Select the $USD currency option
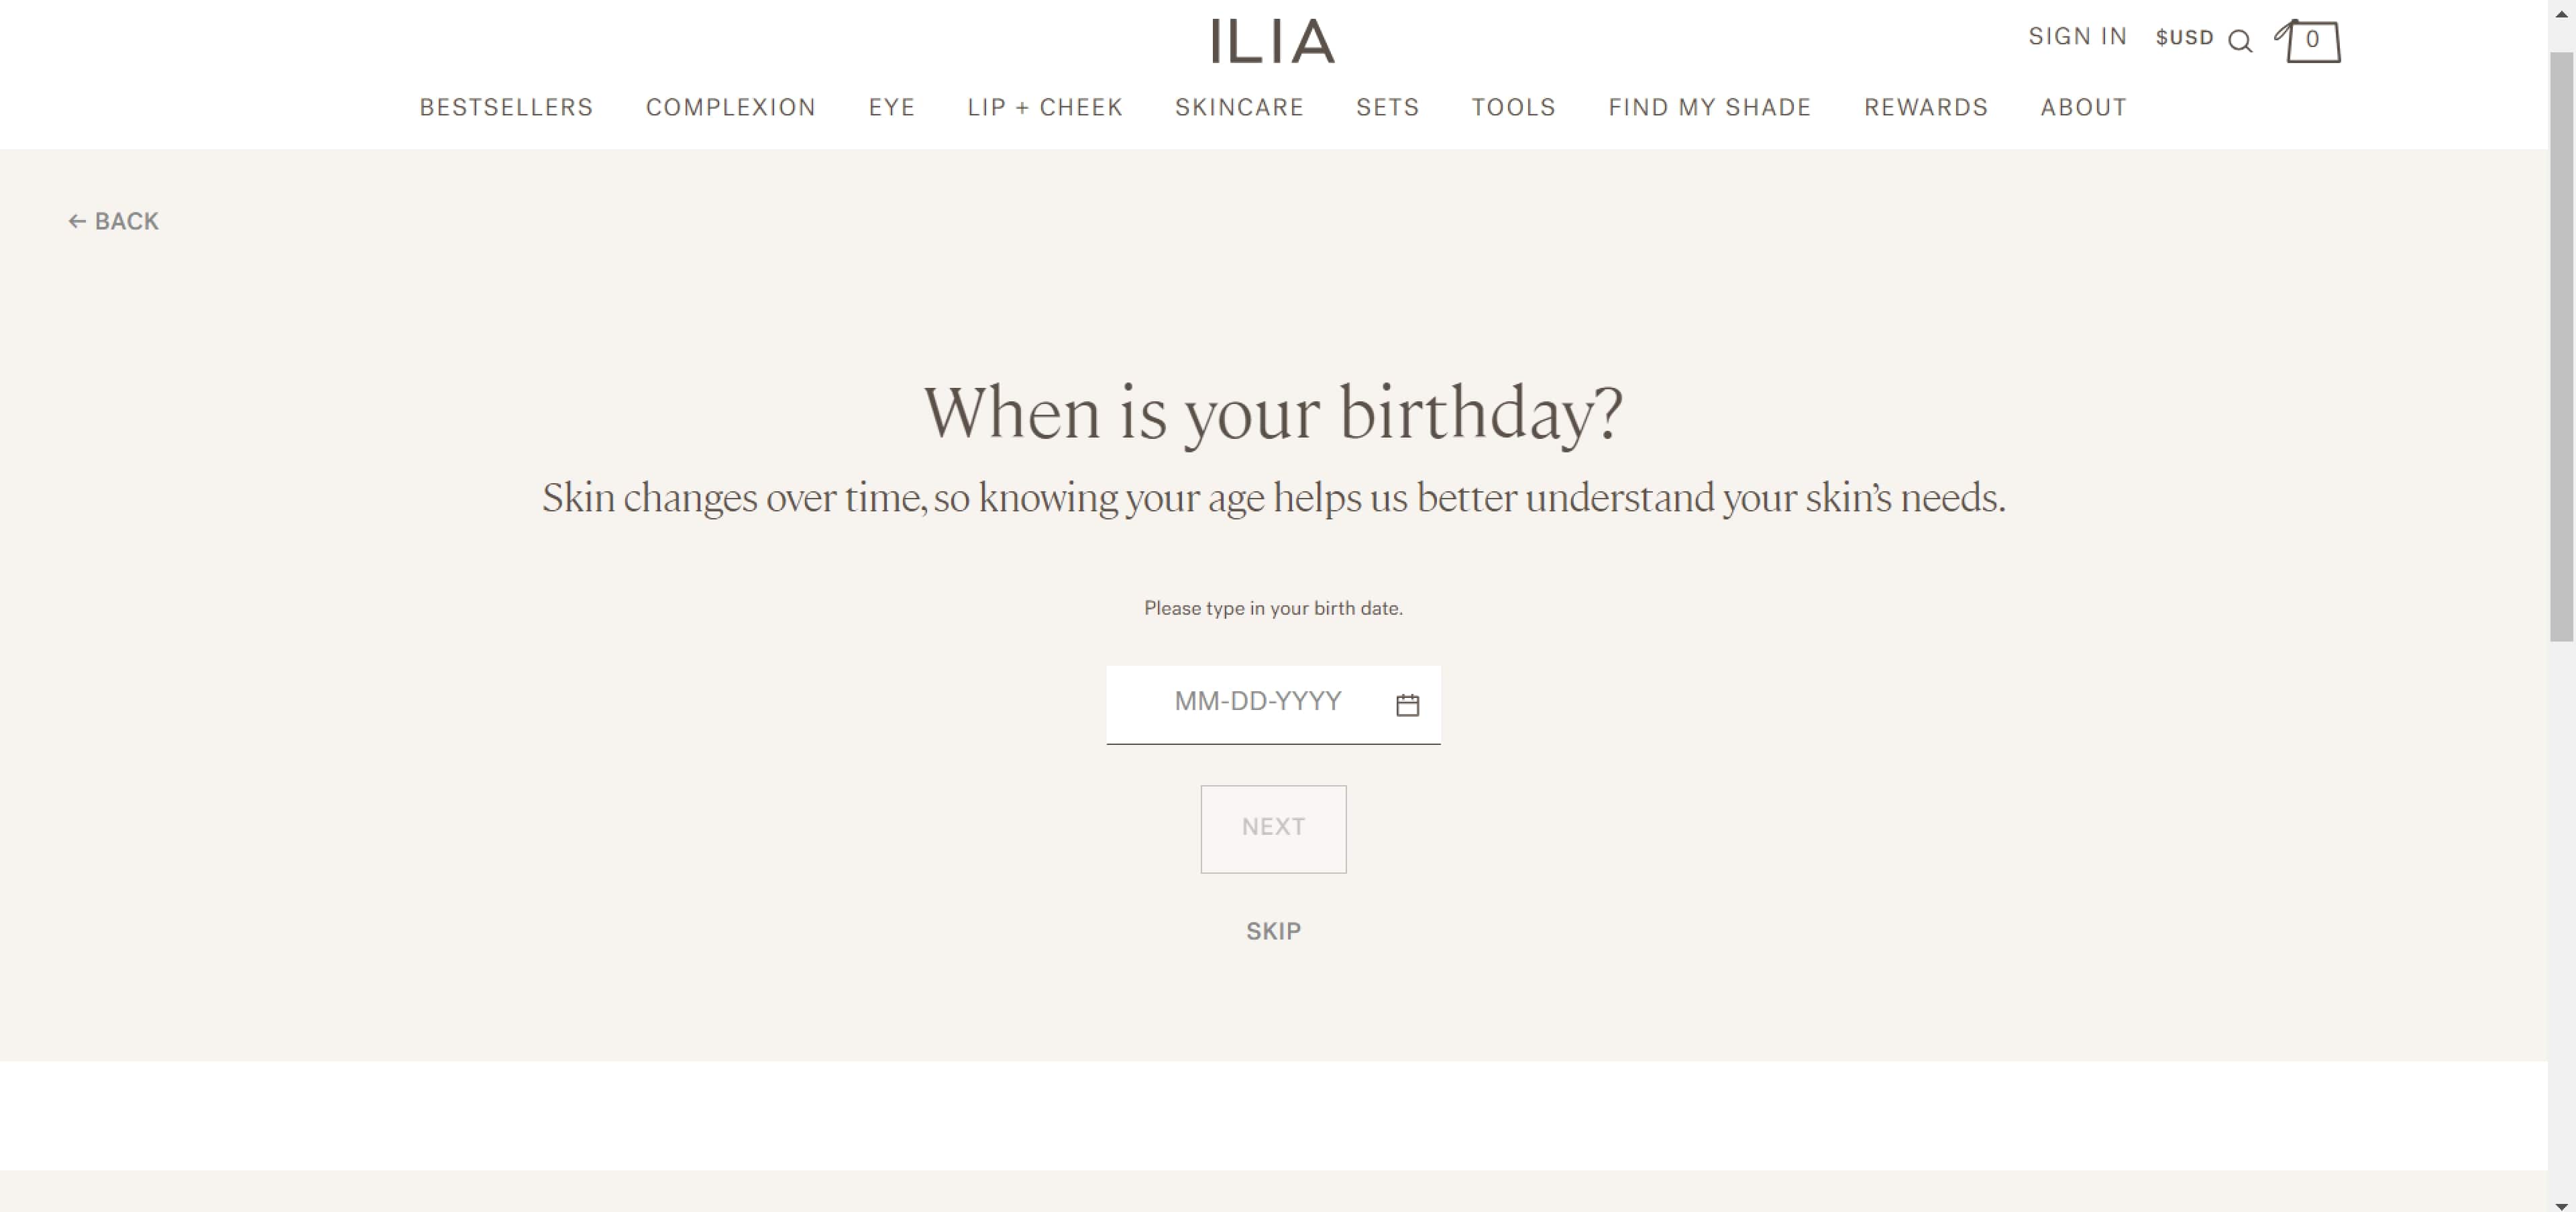This screenshot has height=1212, width=2576. (x=2184, y=38)
